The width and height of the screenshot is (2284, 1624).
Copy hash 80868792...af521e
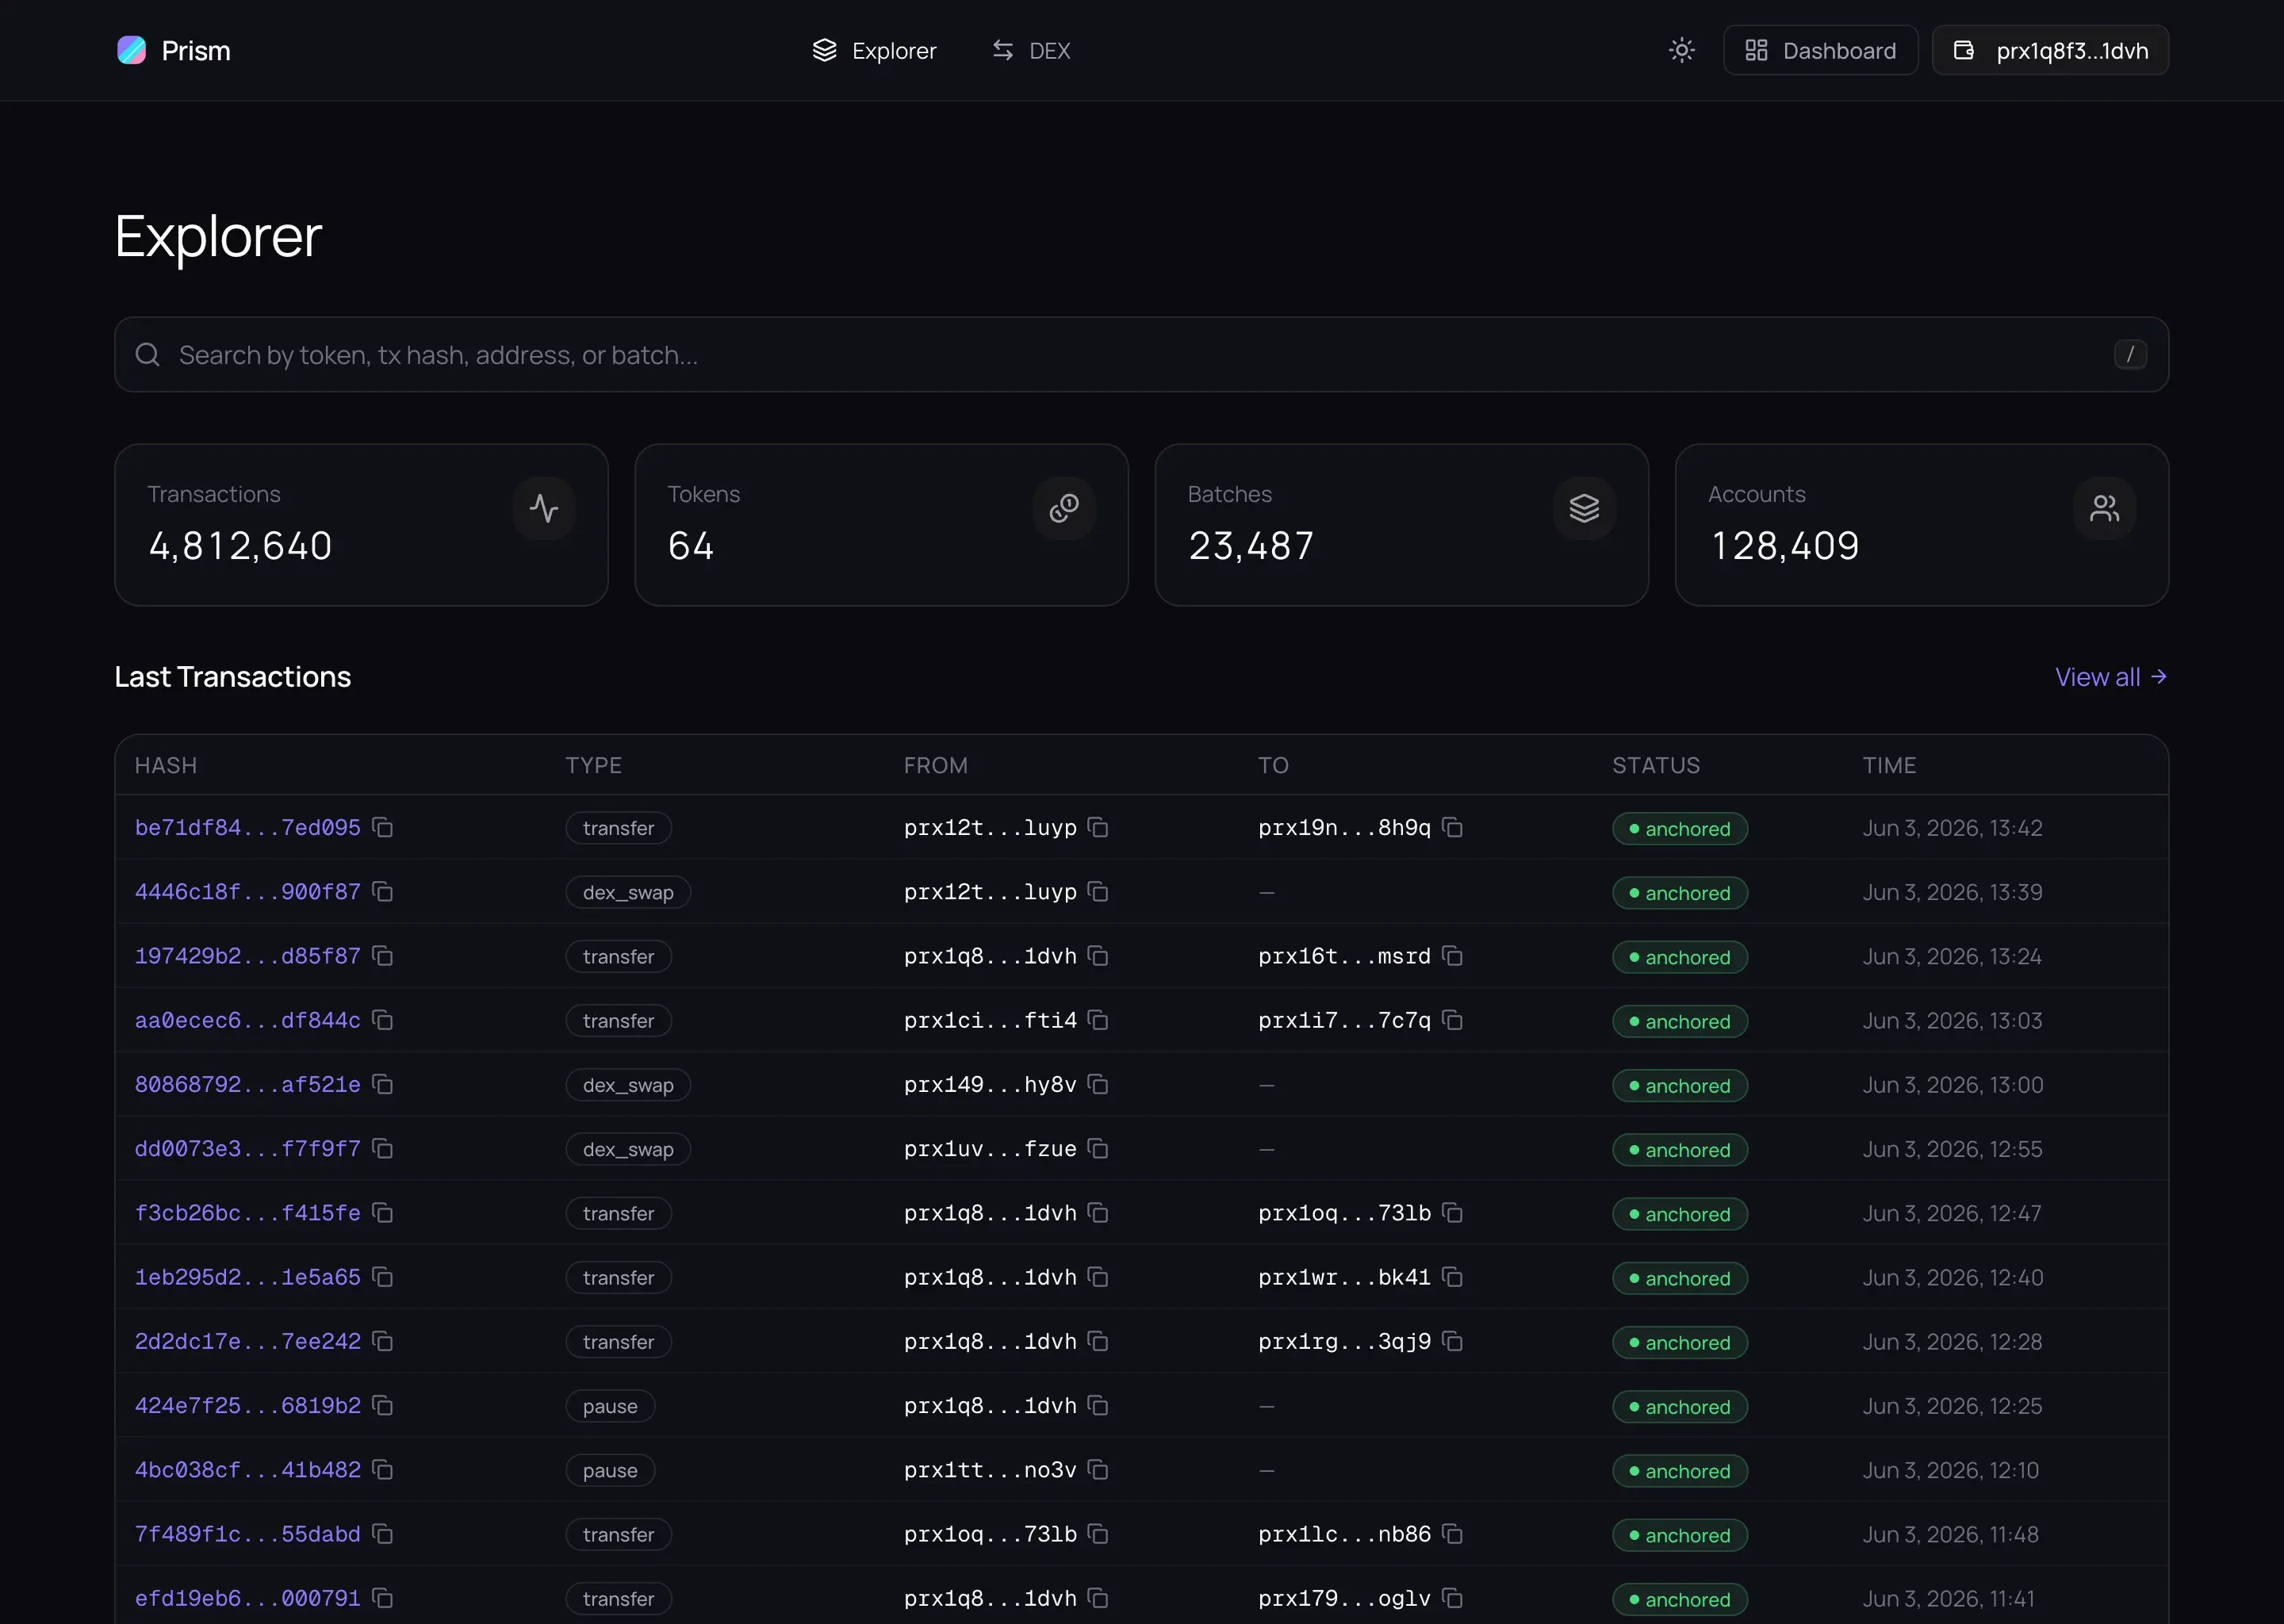[382, 1083]
